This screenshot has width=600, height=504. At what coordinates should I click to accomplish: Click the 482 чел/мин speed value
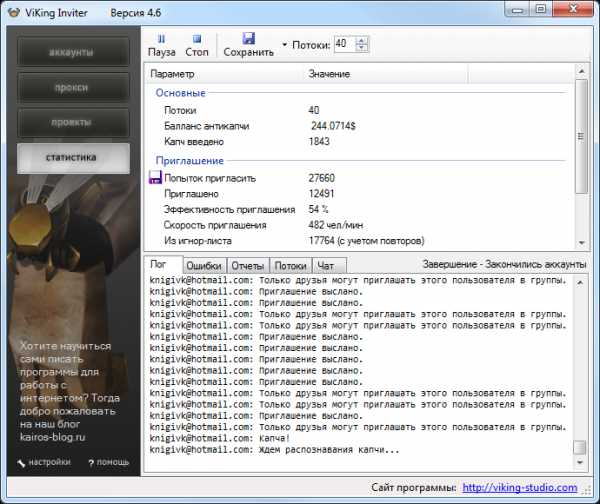click(336, 225)
